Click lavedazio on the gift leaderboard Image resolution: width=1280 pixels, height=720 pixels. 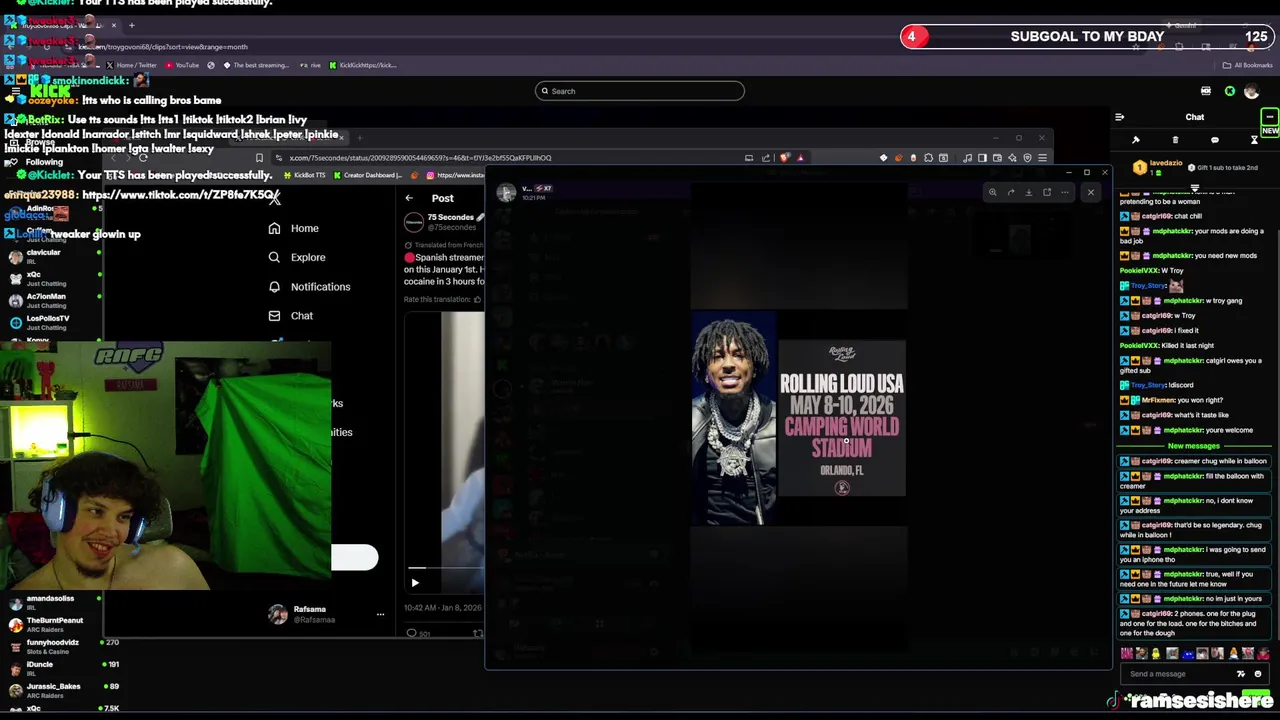[1165, 163]
